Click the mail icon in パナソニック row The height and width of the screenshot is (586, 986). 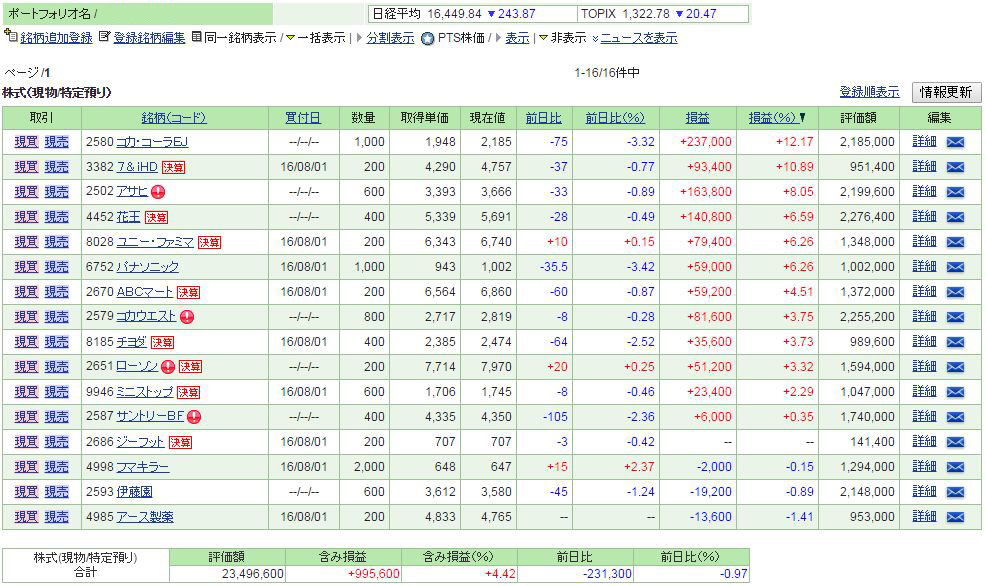[x=955, y=267]
